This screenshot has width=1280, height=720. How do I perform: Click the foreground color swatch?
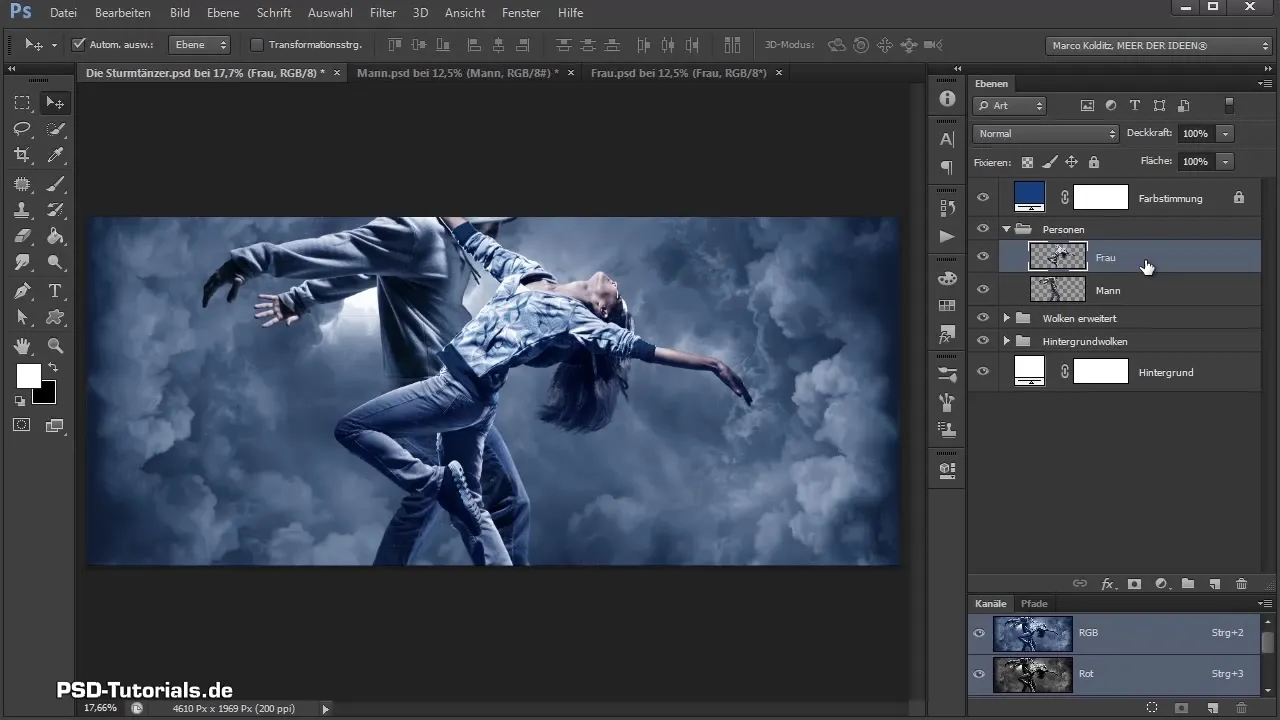coord(28,376)
